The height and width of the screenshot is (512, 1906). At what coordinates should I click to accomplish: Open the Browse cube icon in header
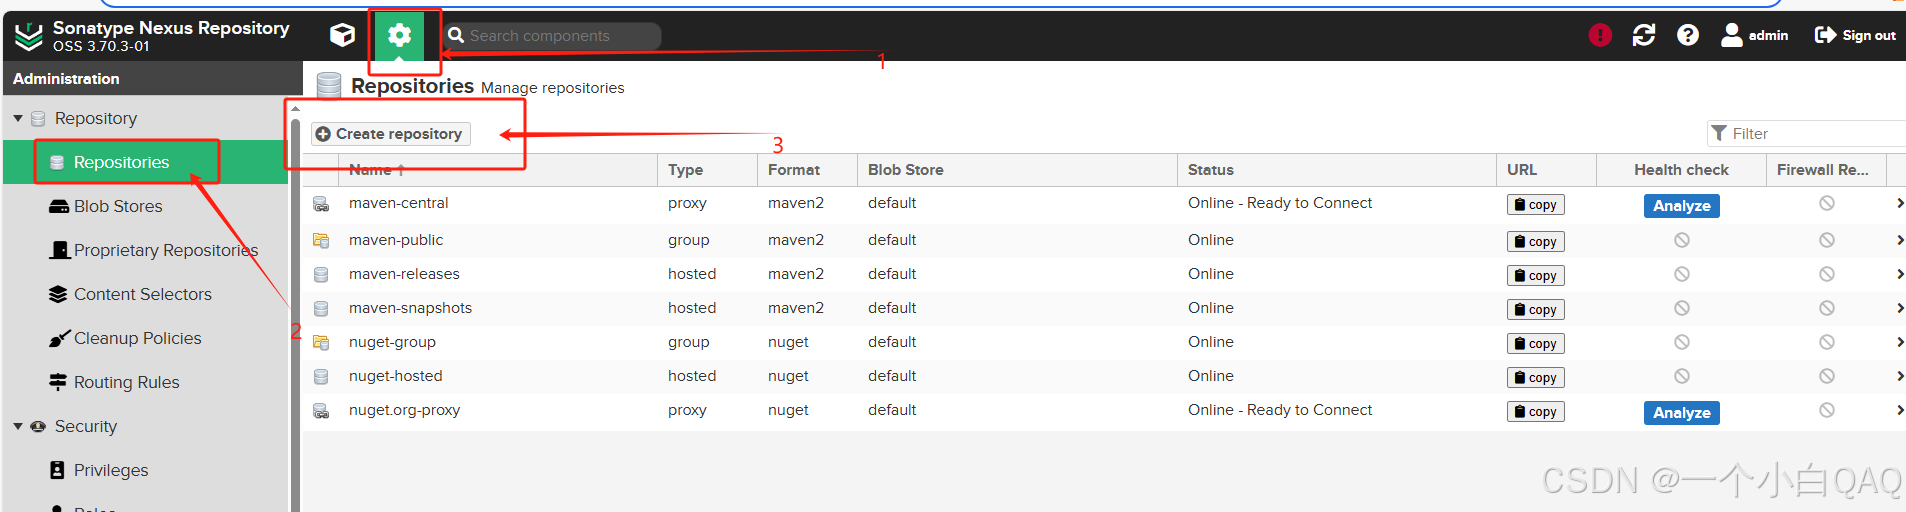coord(343,35)
